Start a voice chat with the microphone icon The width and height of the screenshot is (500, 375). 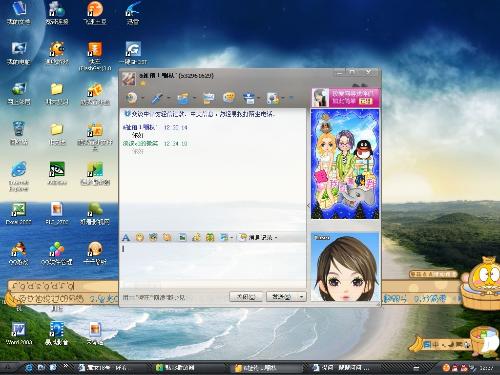[x=157, y=98]
